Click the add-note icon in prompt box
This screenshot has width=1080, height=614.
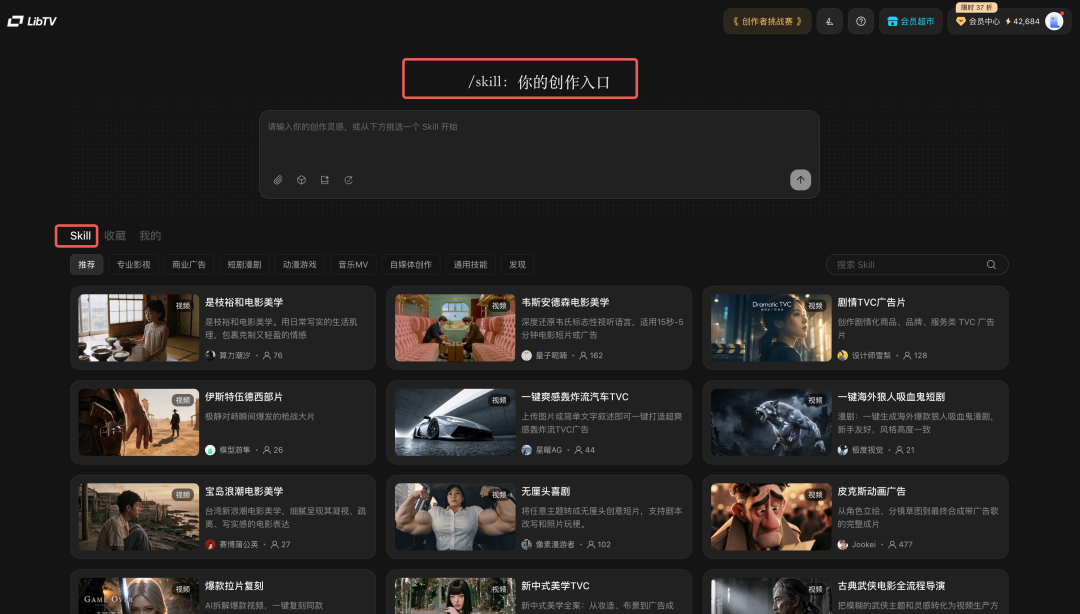[324, 180]
